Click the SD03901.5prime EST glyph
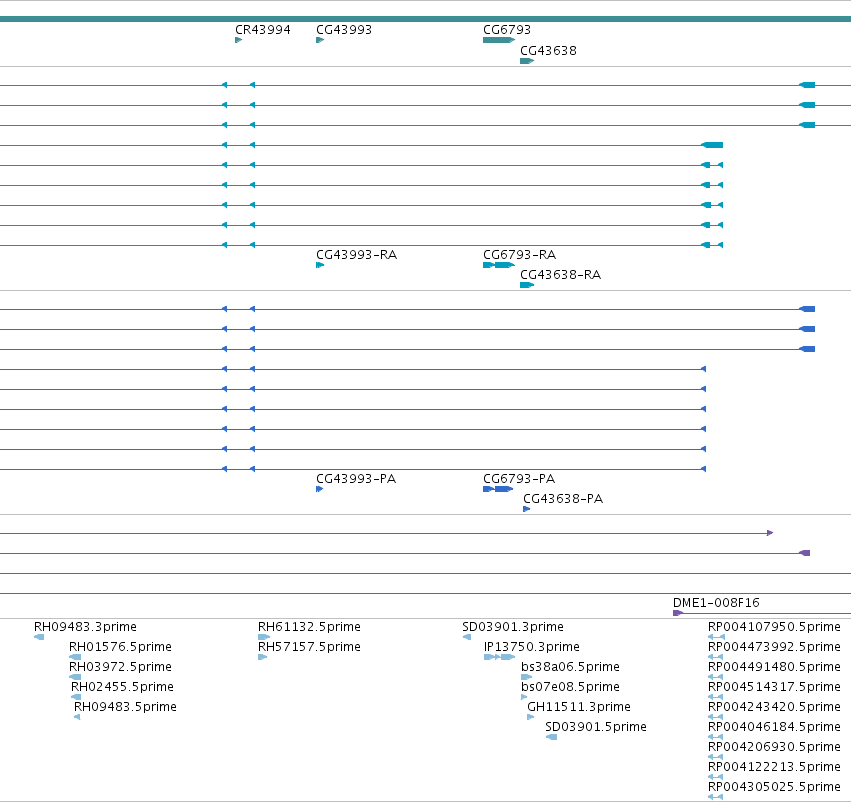This screenshot has width=851, height=802. (x=551, y=737)
